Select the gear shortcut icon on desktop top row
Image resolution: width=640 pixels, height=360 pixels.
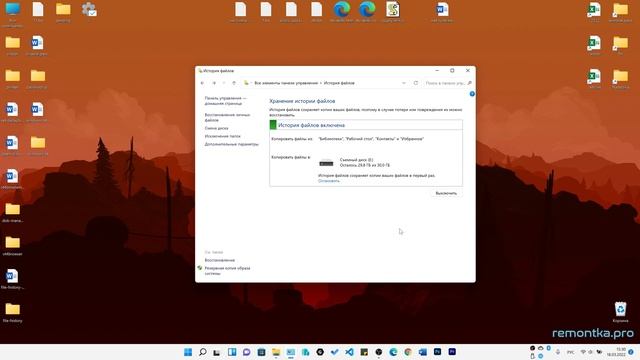89,10
